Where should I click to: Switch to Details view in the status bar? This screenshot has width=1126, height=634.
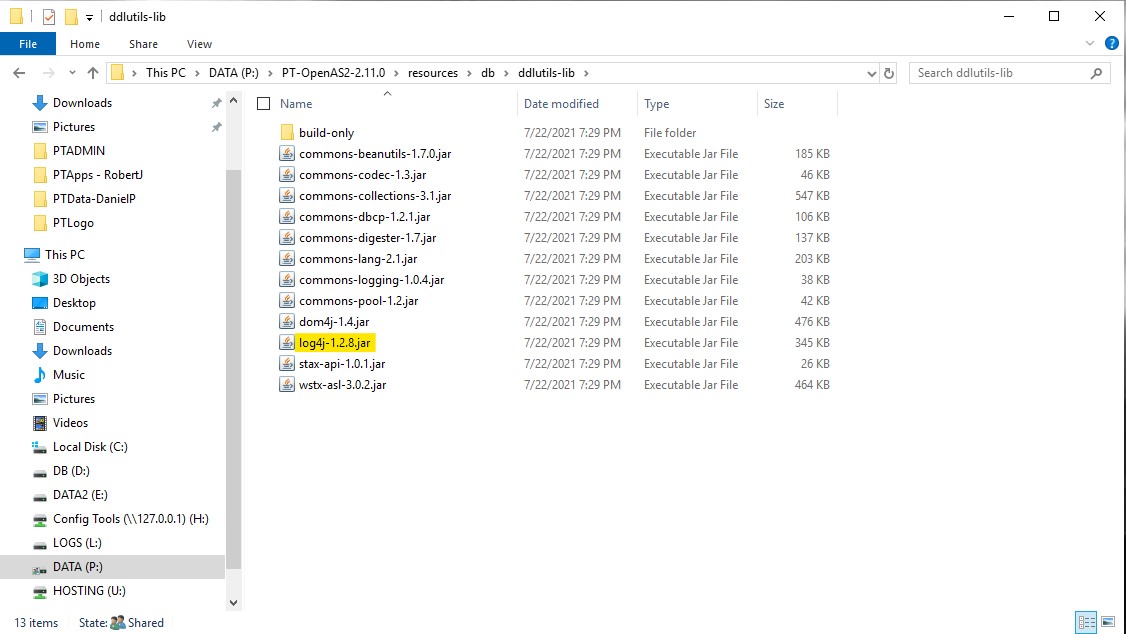point(1087,622)
